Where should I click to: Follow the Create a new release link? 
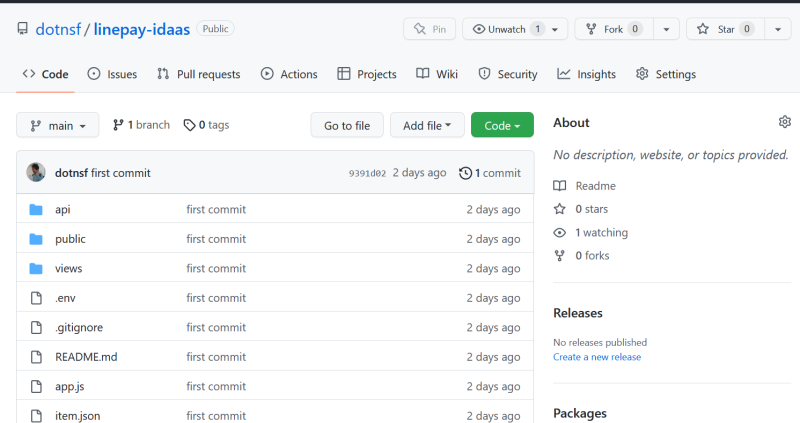597,357
